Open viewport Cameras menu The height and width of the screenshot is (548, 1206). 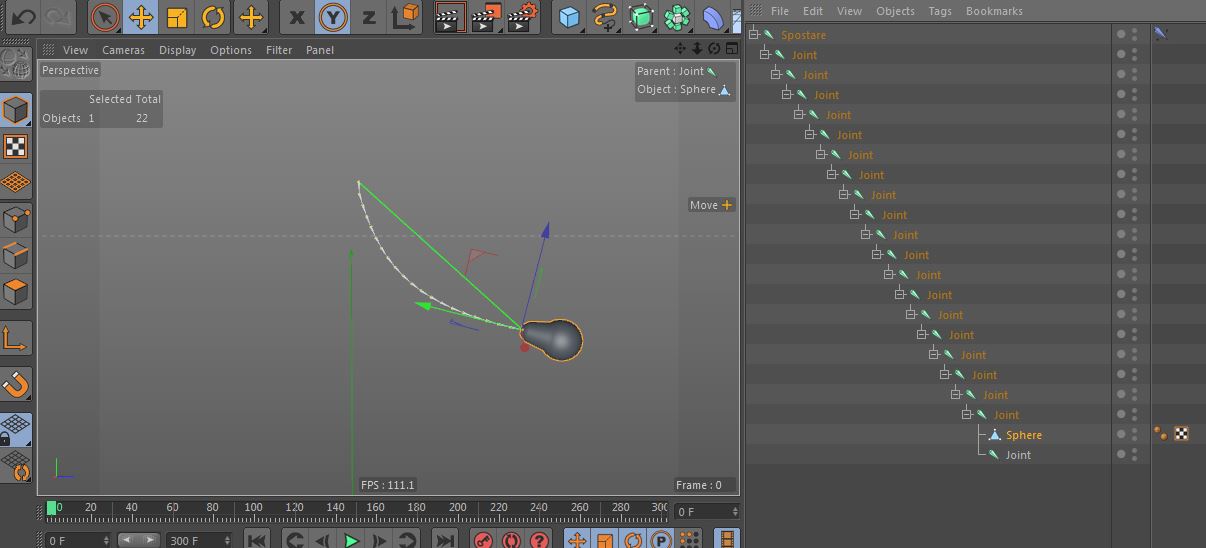click(123, 50)
